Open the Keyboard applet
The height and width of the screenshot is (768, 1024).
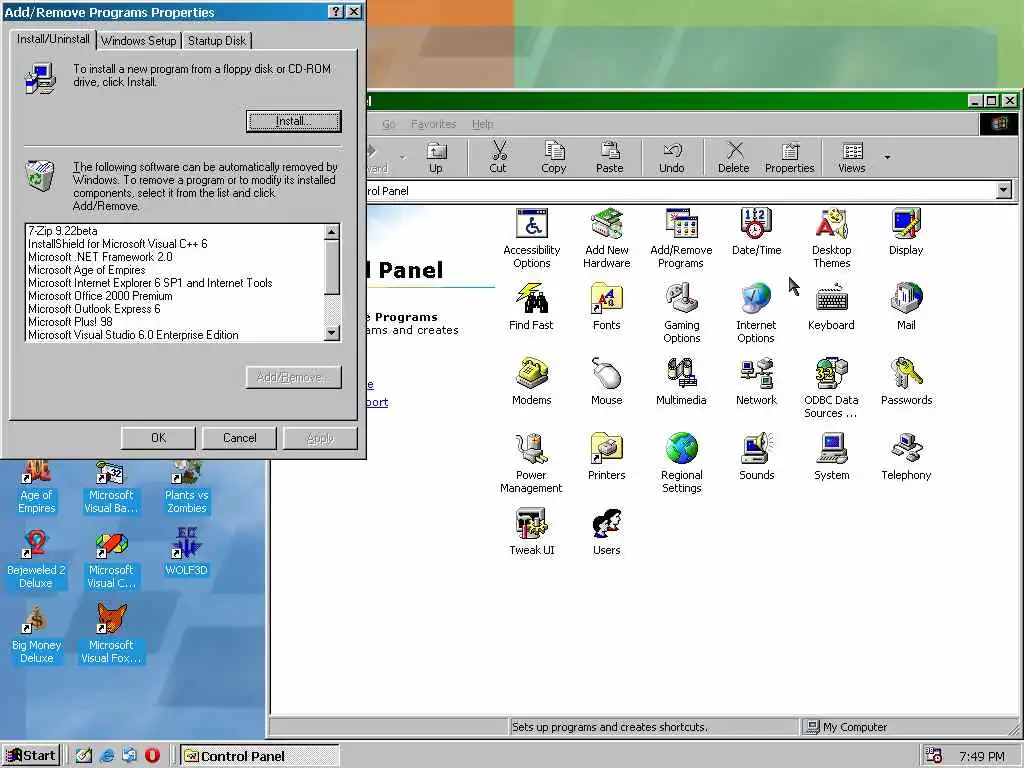tap(831, 307)
